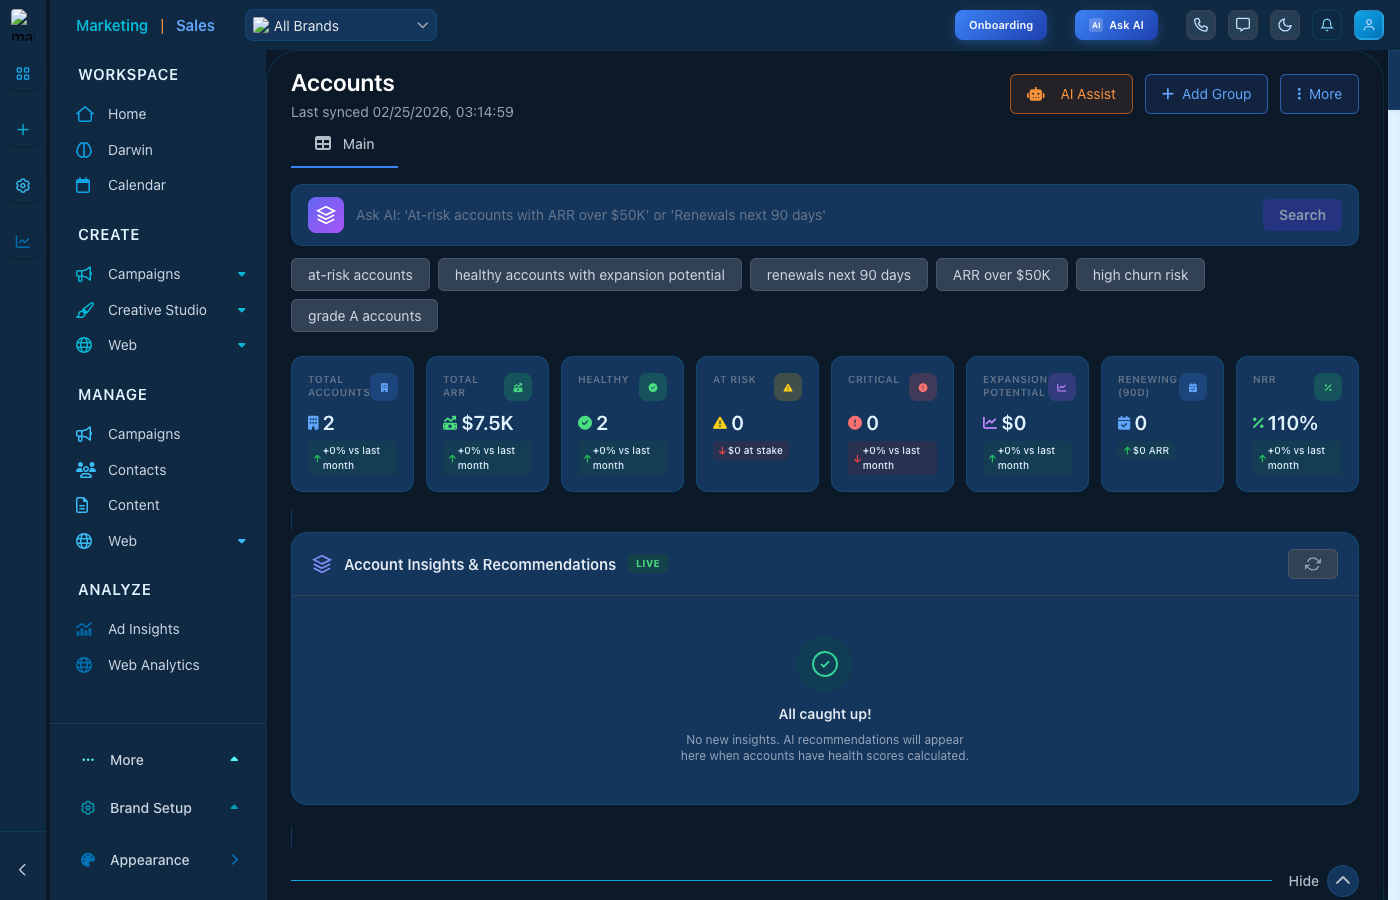Viewport: 1400px width, 900px height.
Task: Switch to the Marketing tab
Action: pyautogui.click(x=112, y=26)
